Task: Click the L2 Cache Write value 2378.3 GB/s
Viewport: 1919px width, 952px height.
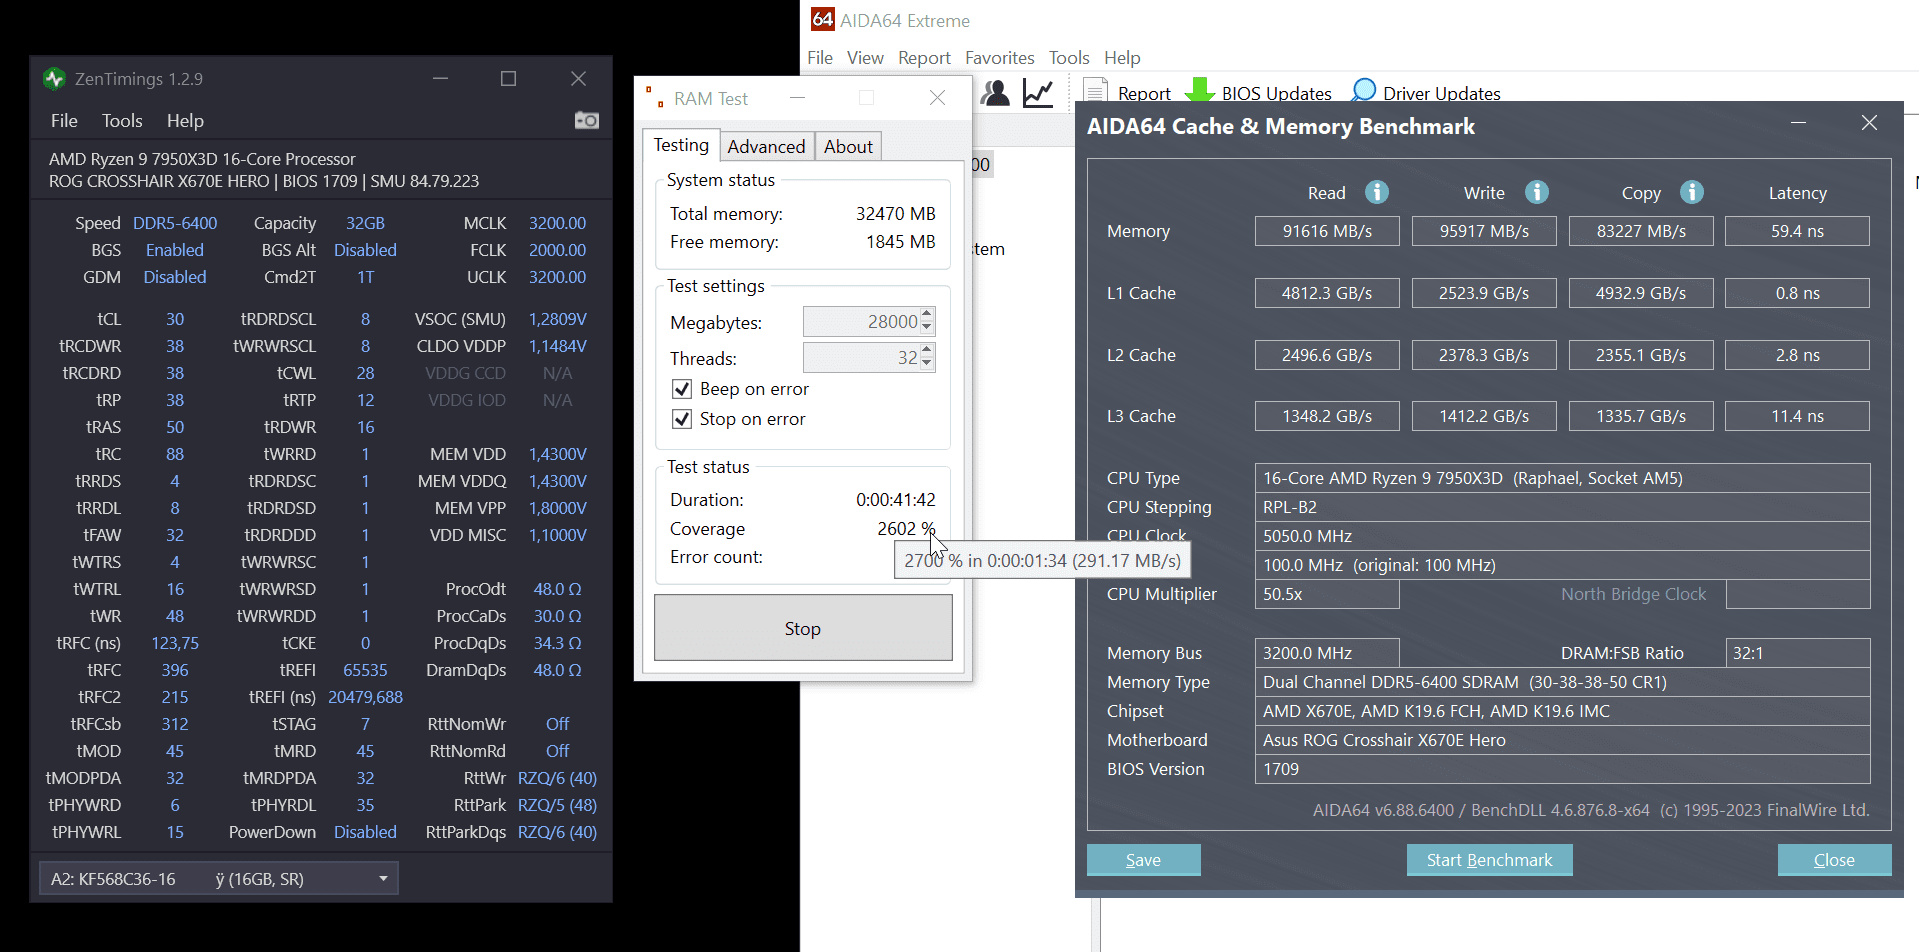Action: 1484,355
